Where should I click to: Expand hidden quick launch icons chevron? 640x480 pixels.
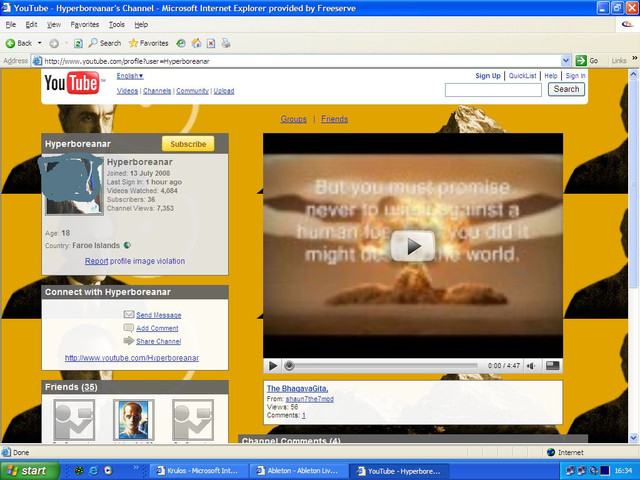click(x=136, y=467)
